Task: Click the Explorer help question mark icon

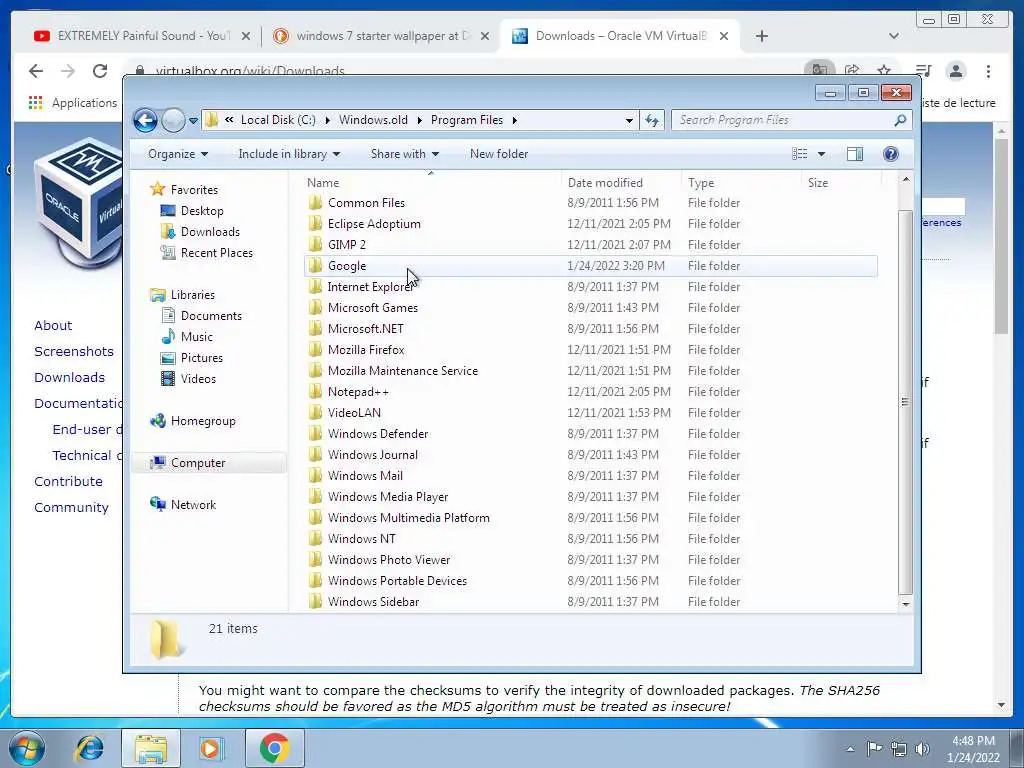Action: 891,154
